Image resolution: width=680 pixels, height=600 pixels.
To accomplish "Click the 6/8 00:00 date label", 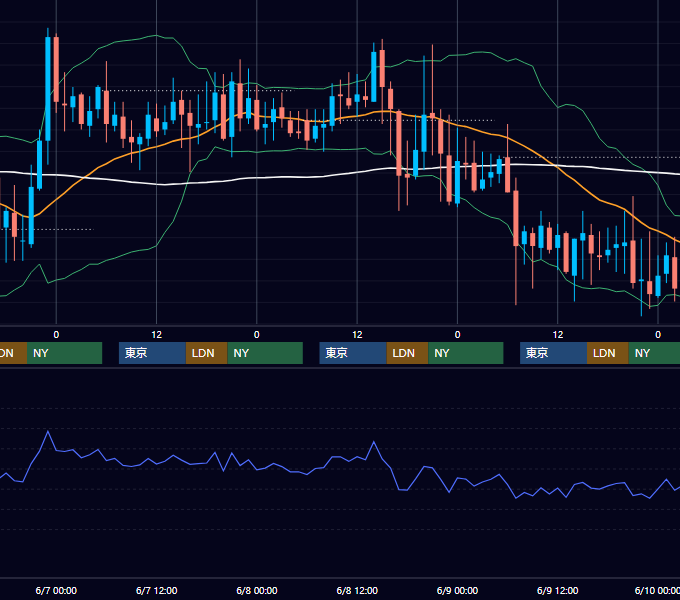I will click(257, 590).
